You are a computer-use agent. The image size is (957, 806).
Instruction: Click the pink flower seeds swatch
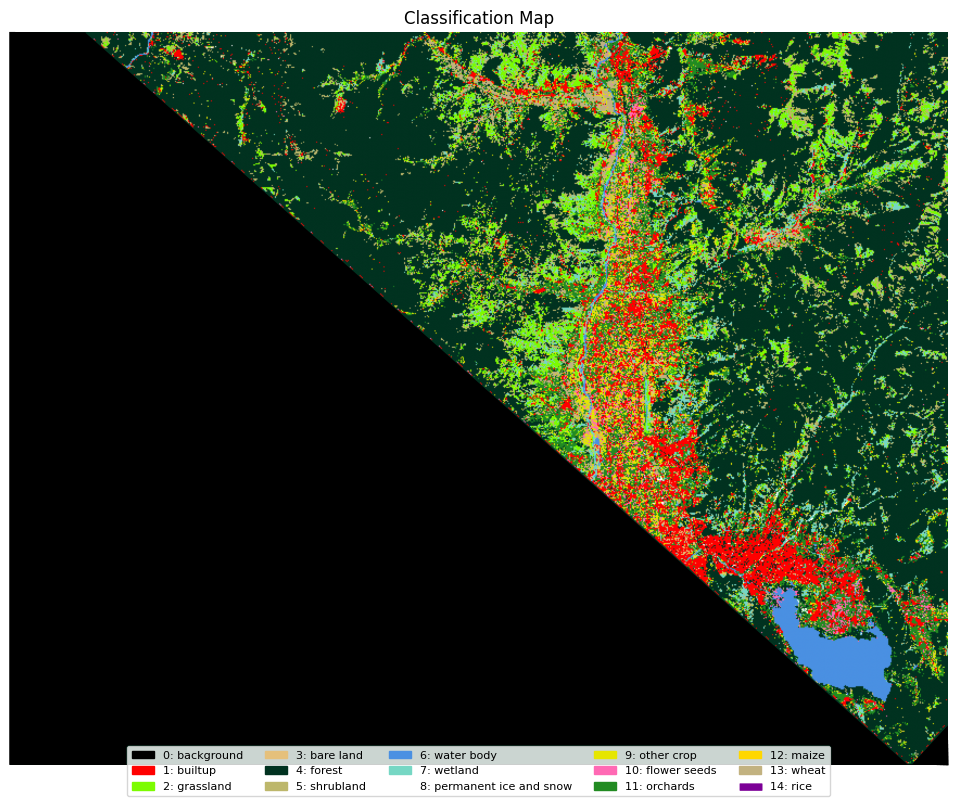(605, 771)
